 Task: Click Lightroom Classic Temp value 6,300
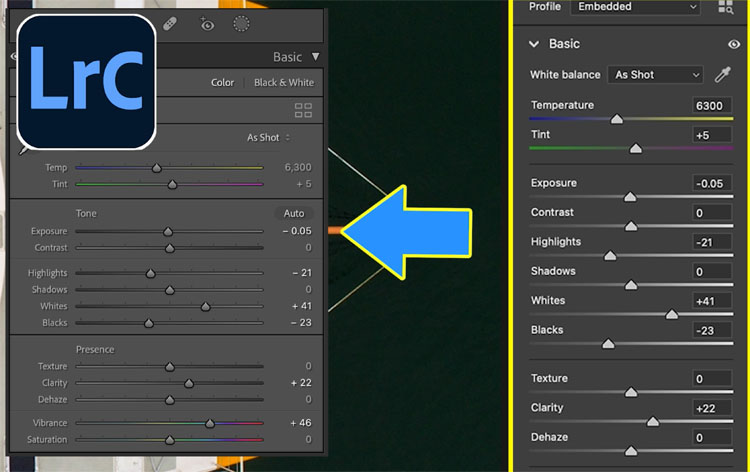[298, 167]
